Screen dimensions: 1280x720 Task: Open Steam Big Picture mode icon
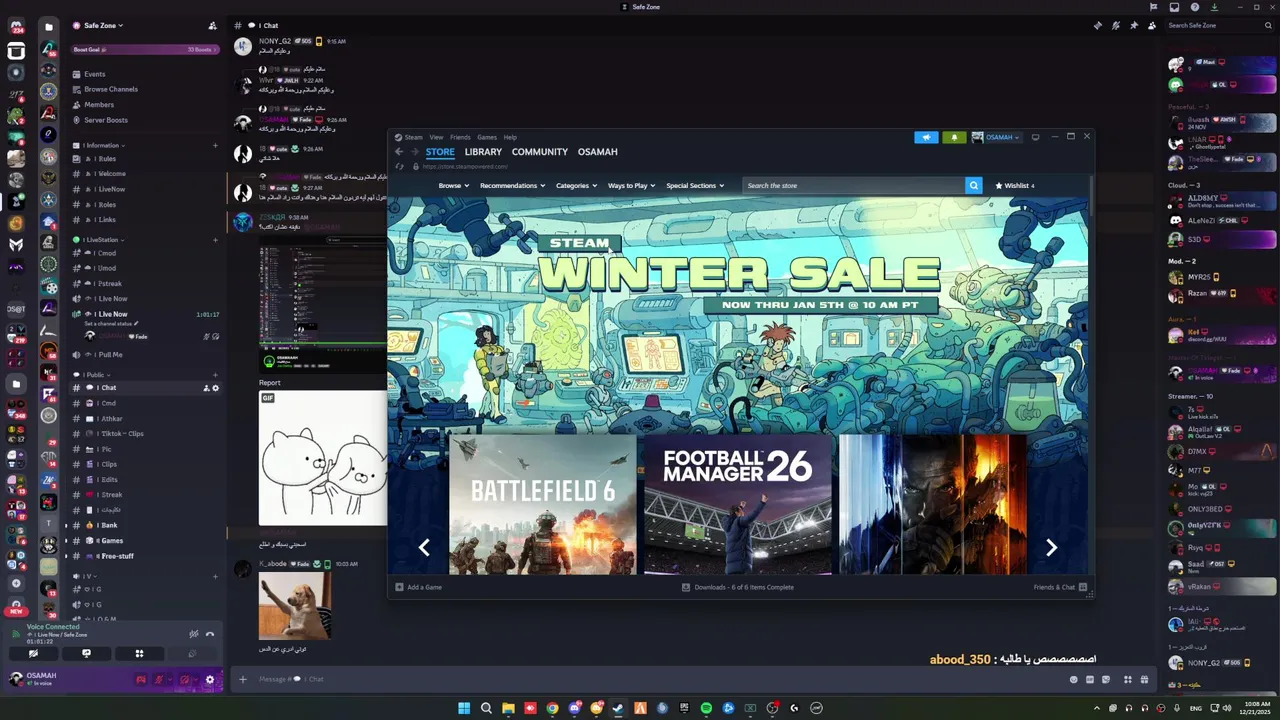point(1035,137)
